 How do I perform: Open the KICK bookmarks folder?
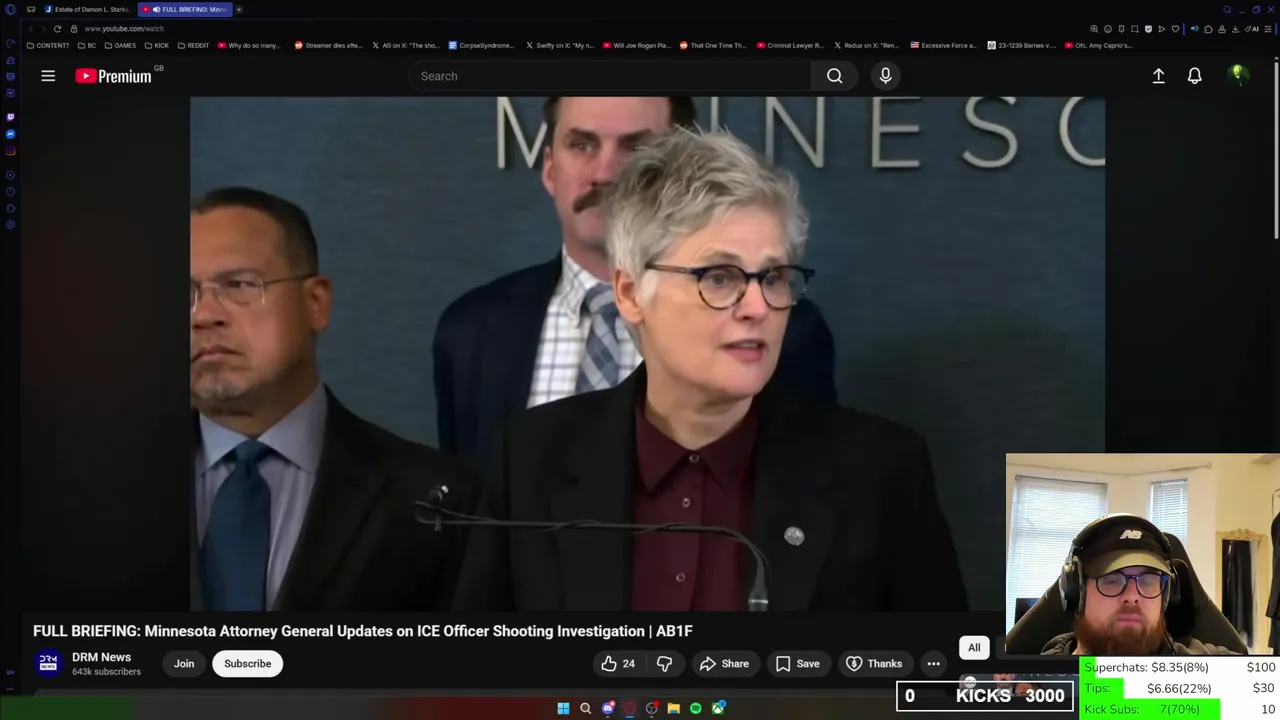tap(156, 45)
